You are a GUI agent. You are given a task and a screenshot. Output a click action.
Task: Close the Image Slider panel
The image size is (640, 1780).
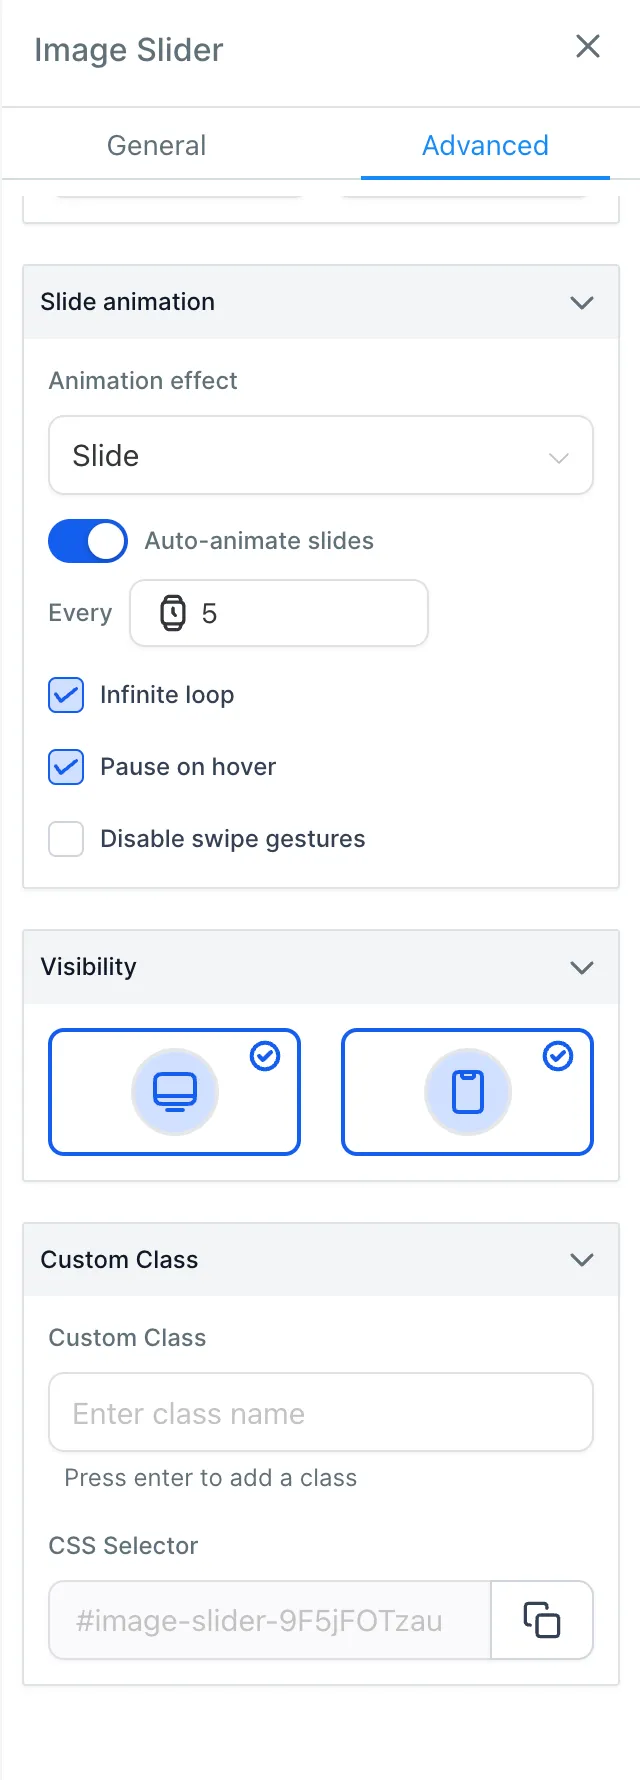588,47
